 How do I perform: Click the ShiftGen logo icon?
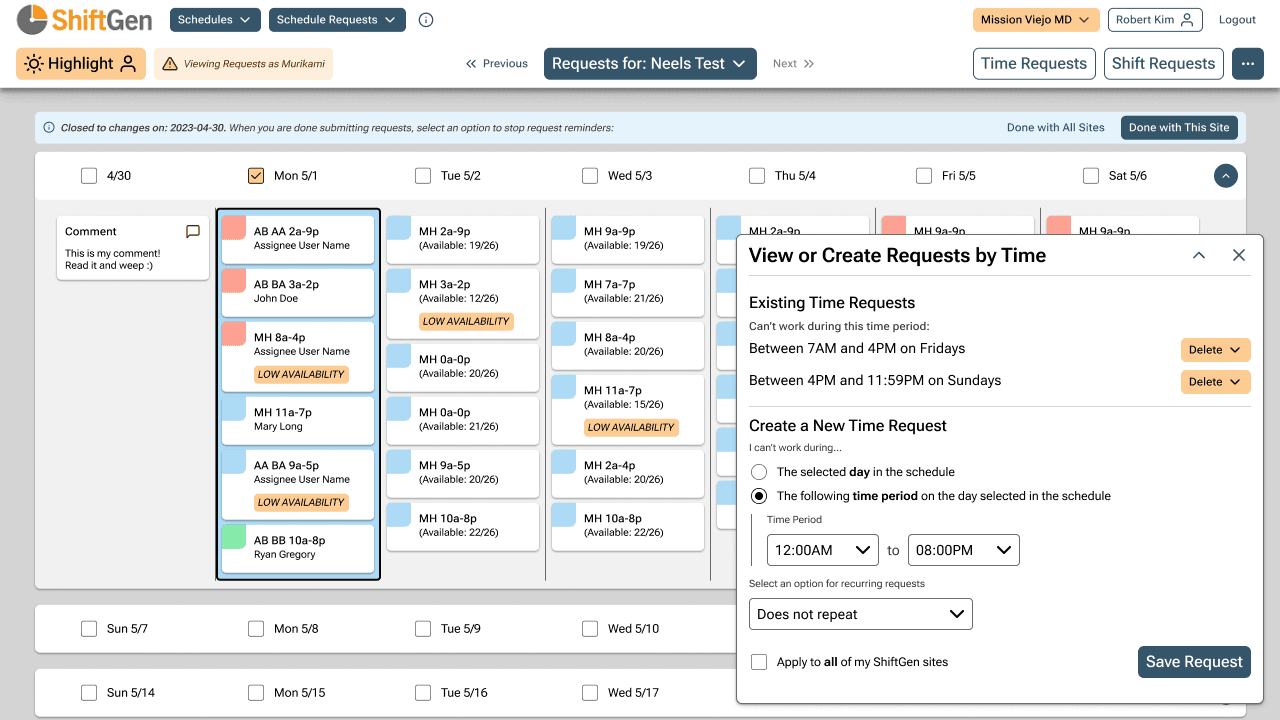32,19
